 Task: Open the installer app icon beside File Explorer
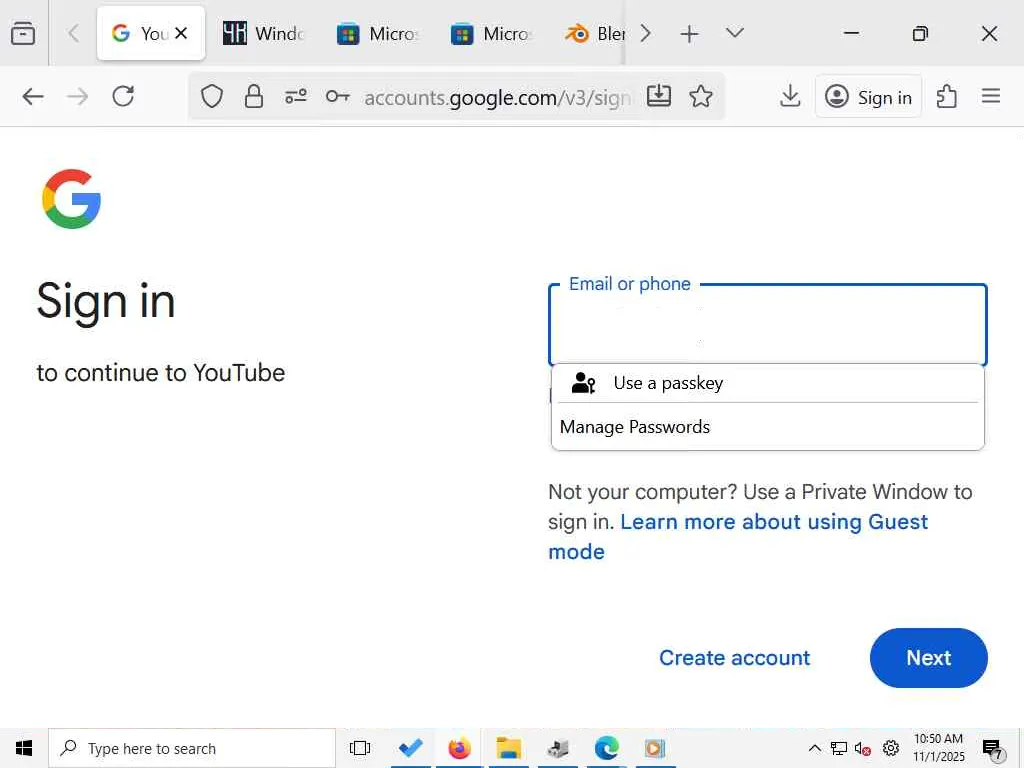[558, 748]
